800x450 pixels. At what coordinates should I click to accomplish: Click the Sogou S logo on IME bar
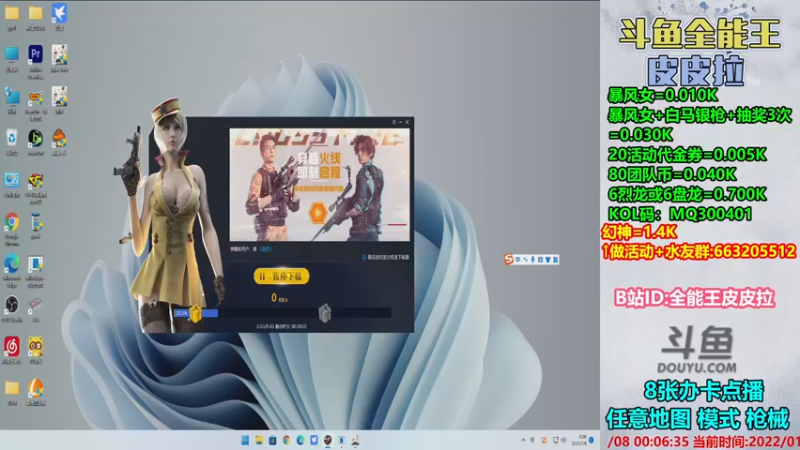tap(508, 259)
